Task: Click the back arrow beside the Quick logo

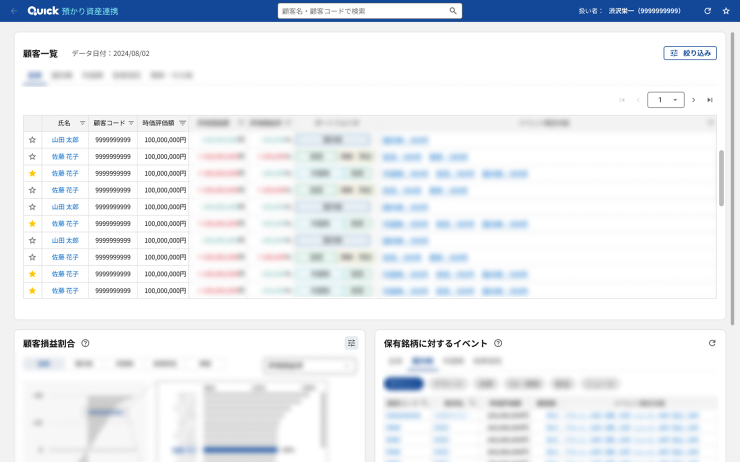Action: coord(13,11)
